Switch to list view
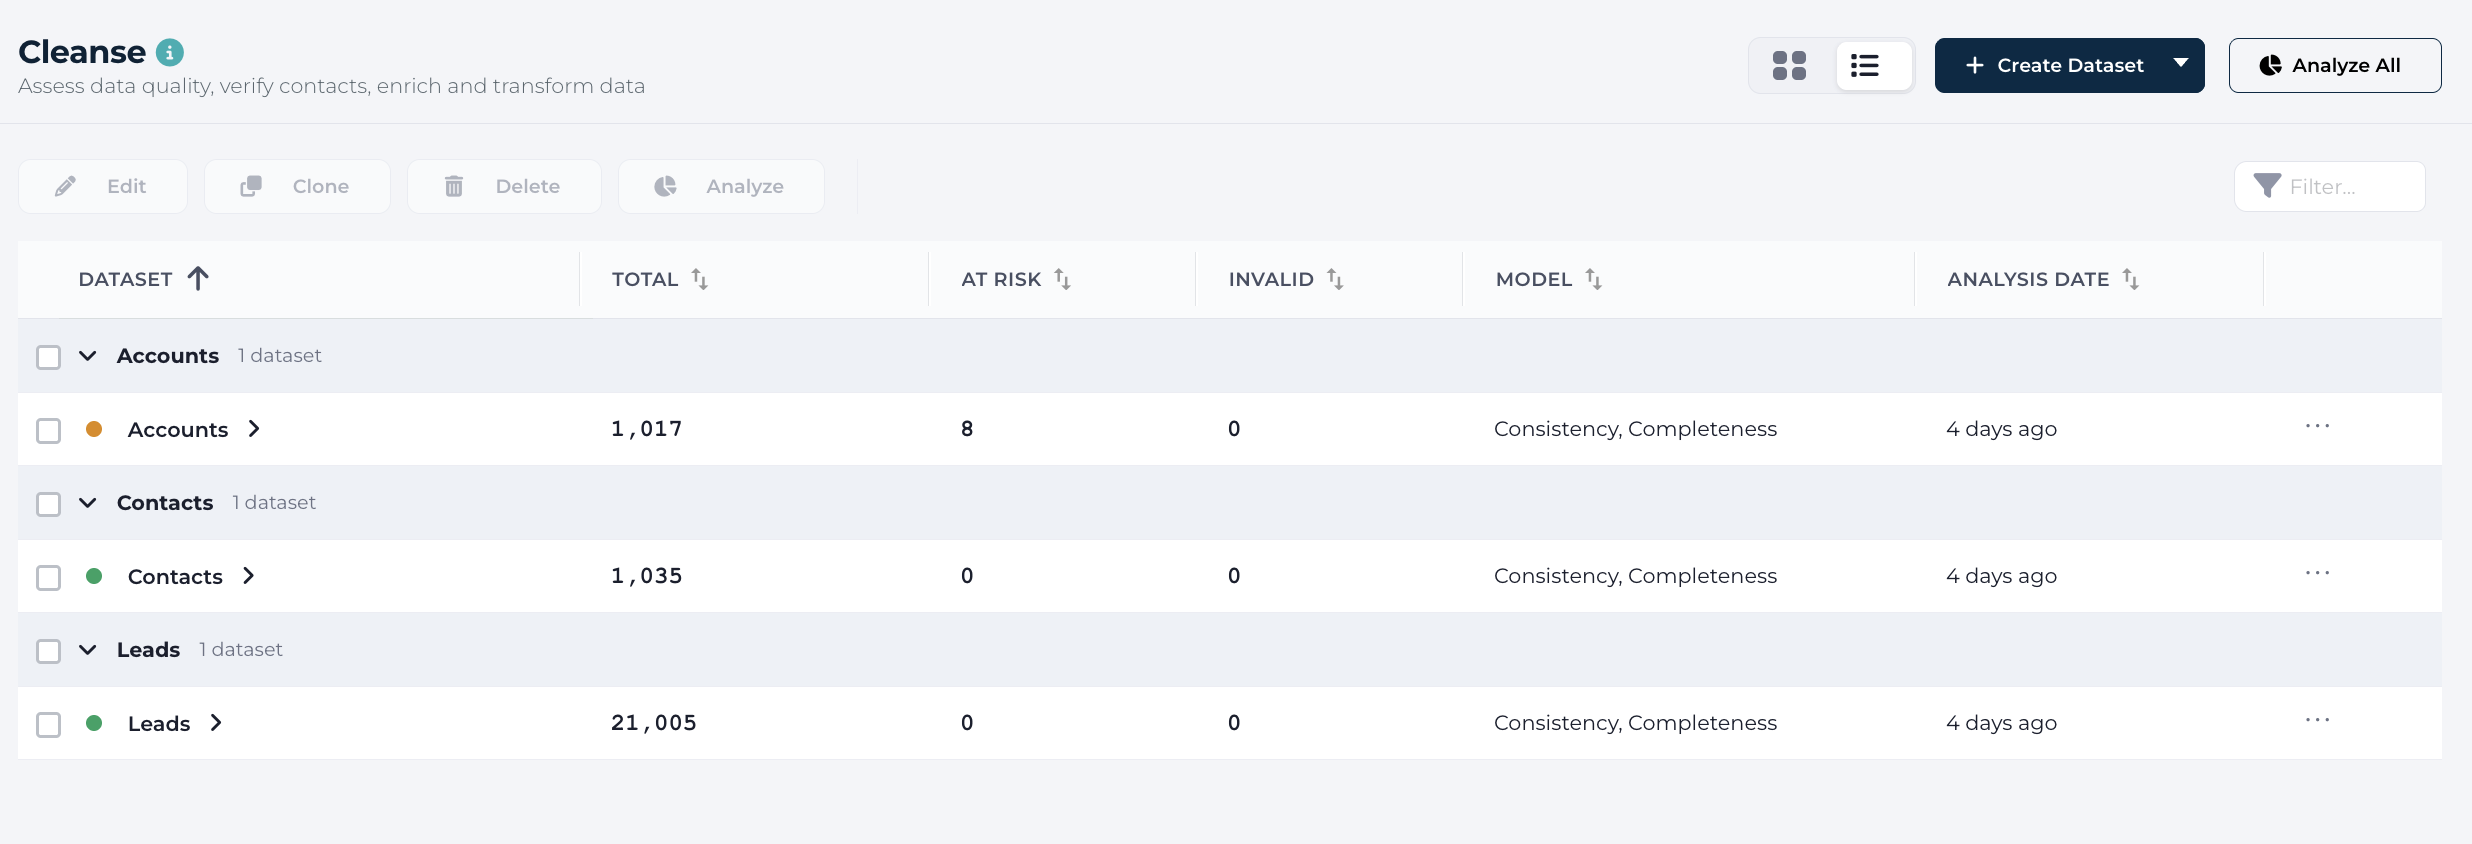The height and width of the screenshot is (844, 2472). pos(1865,66)
